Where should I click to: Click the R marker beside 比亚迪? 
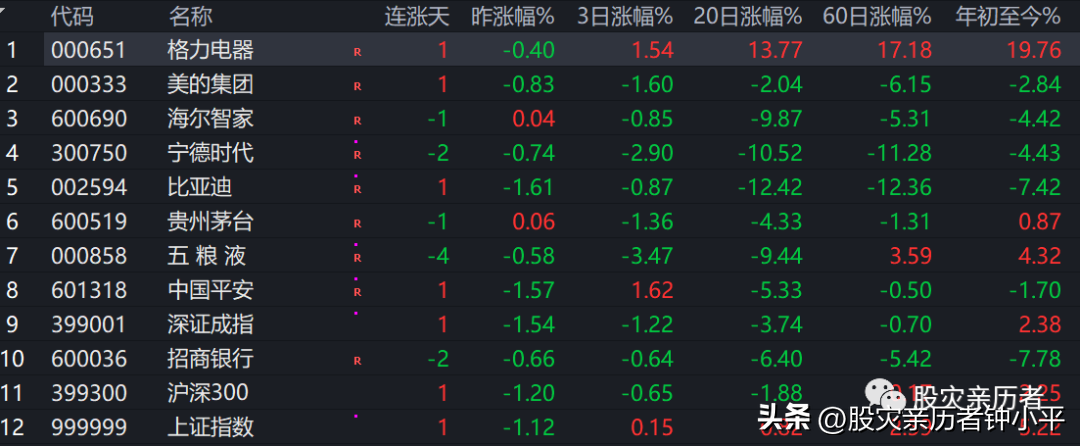click(x=357, y=189)
